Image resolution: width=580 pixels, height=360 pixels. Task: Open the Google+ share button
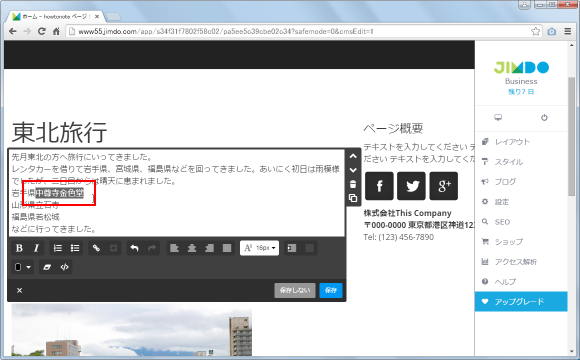[444, 186]
